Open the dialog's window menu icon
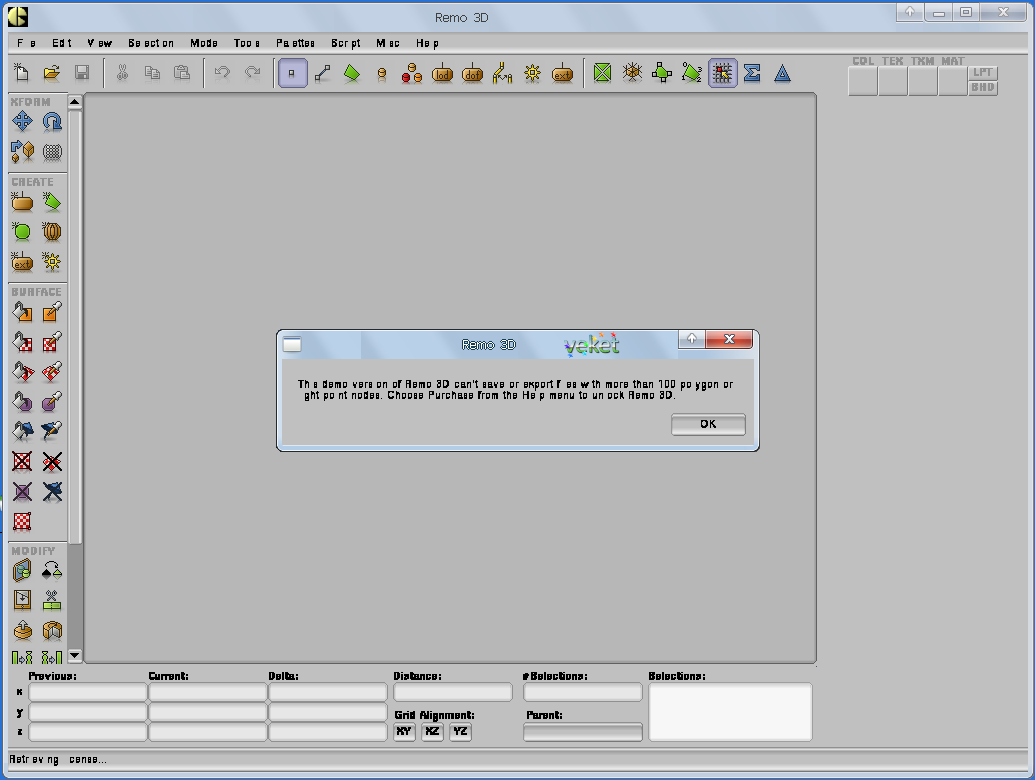Viewport: 1035px width, 780px height. pyautogui.click(x=292, y=344)
